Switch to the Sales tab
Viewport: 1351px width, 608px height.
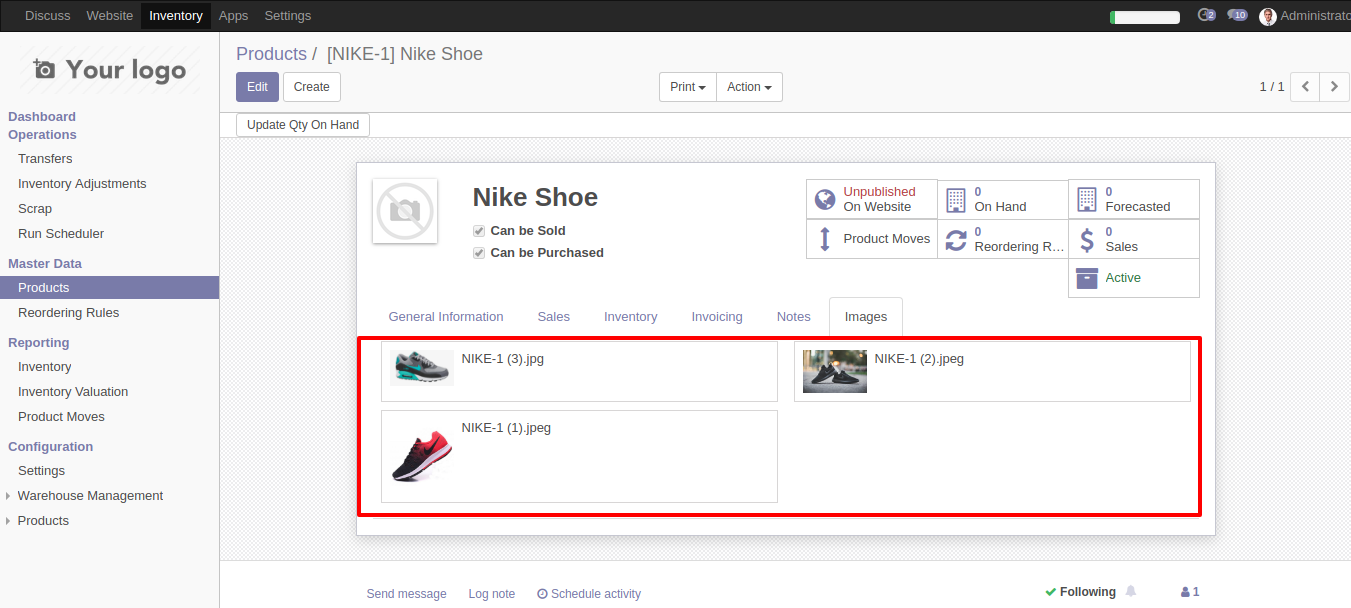553,317
